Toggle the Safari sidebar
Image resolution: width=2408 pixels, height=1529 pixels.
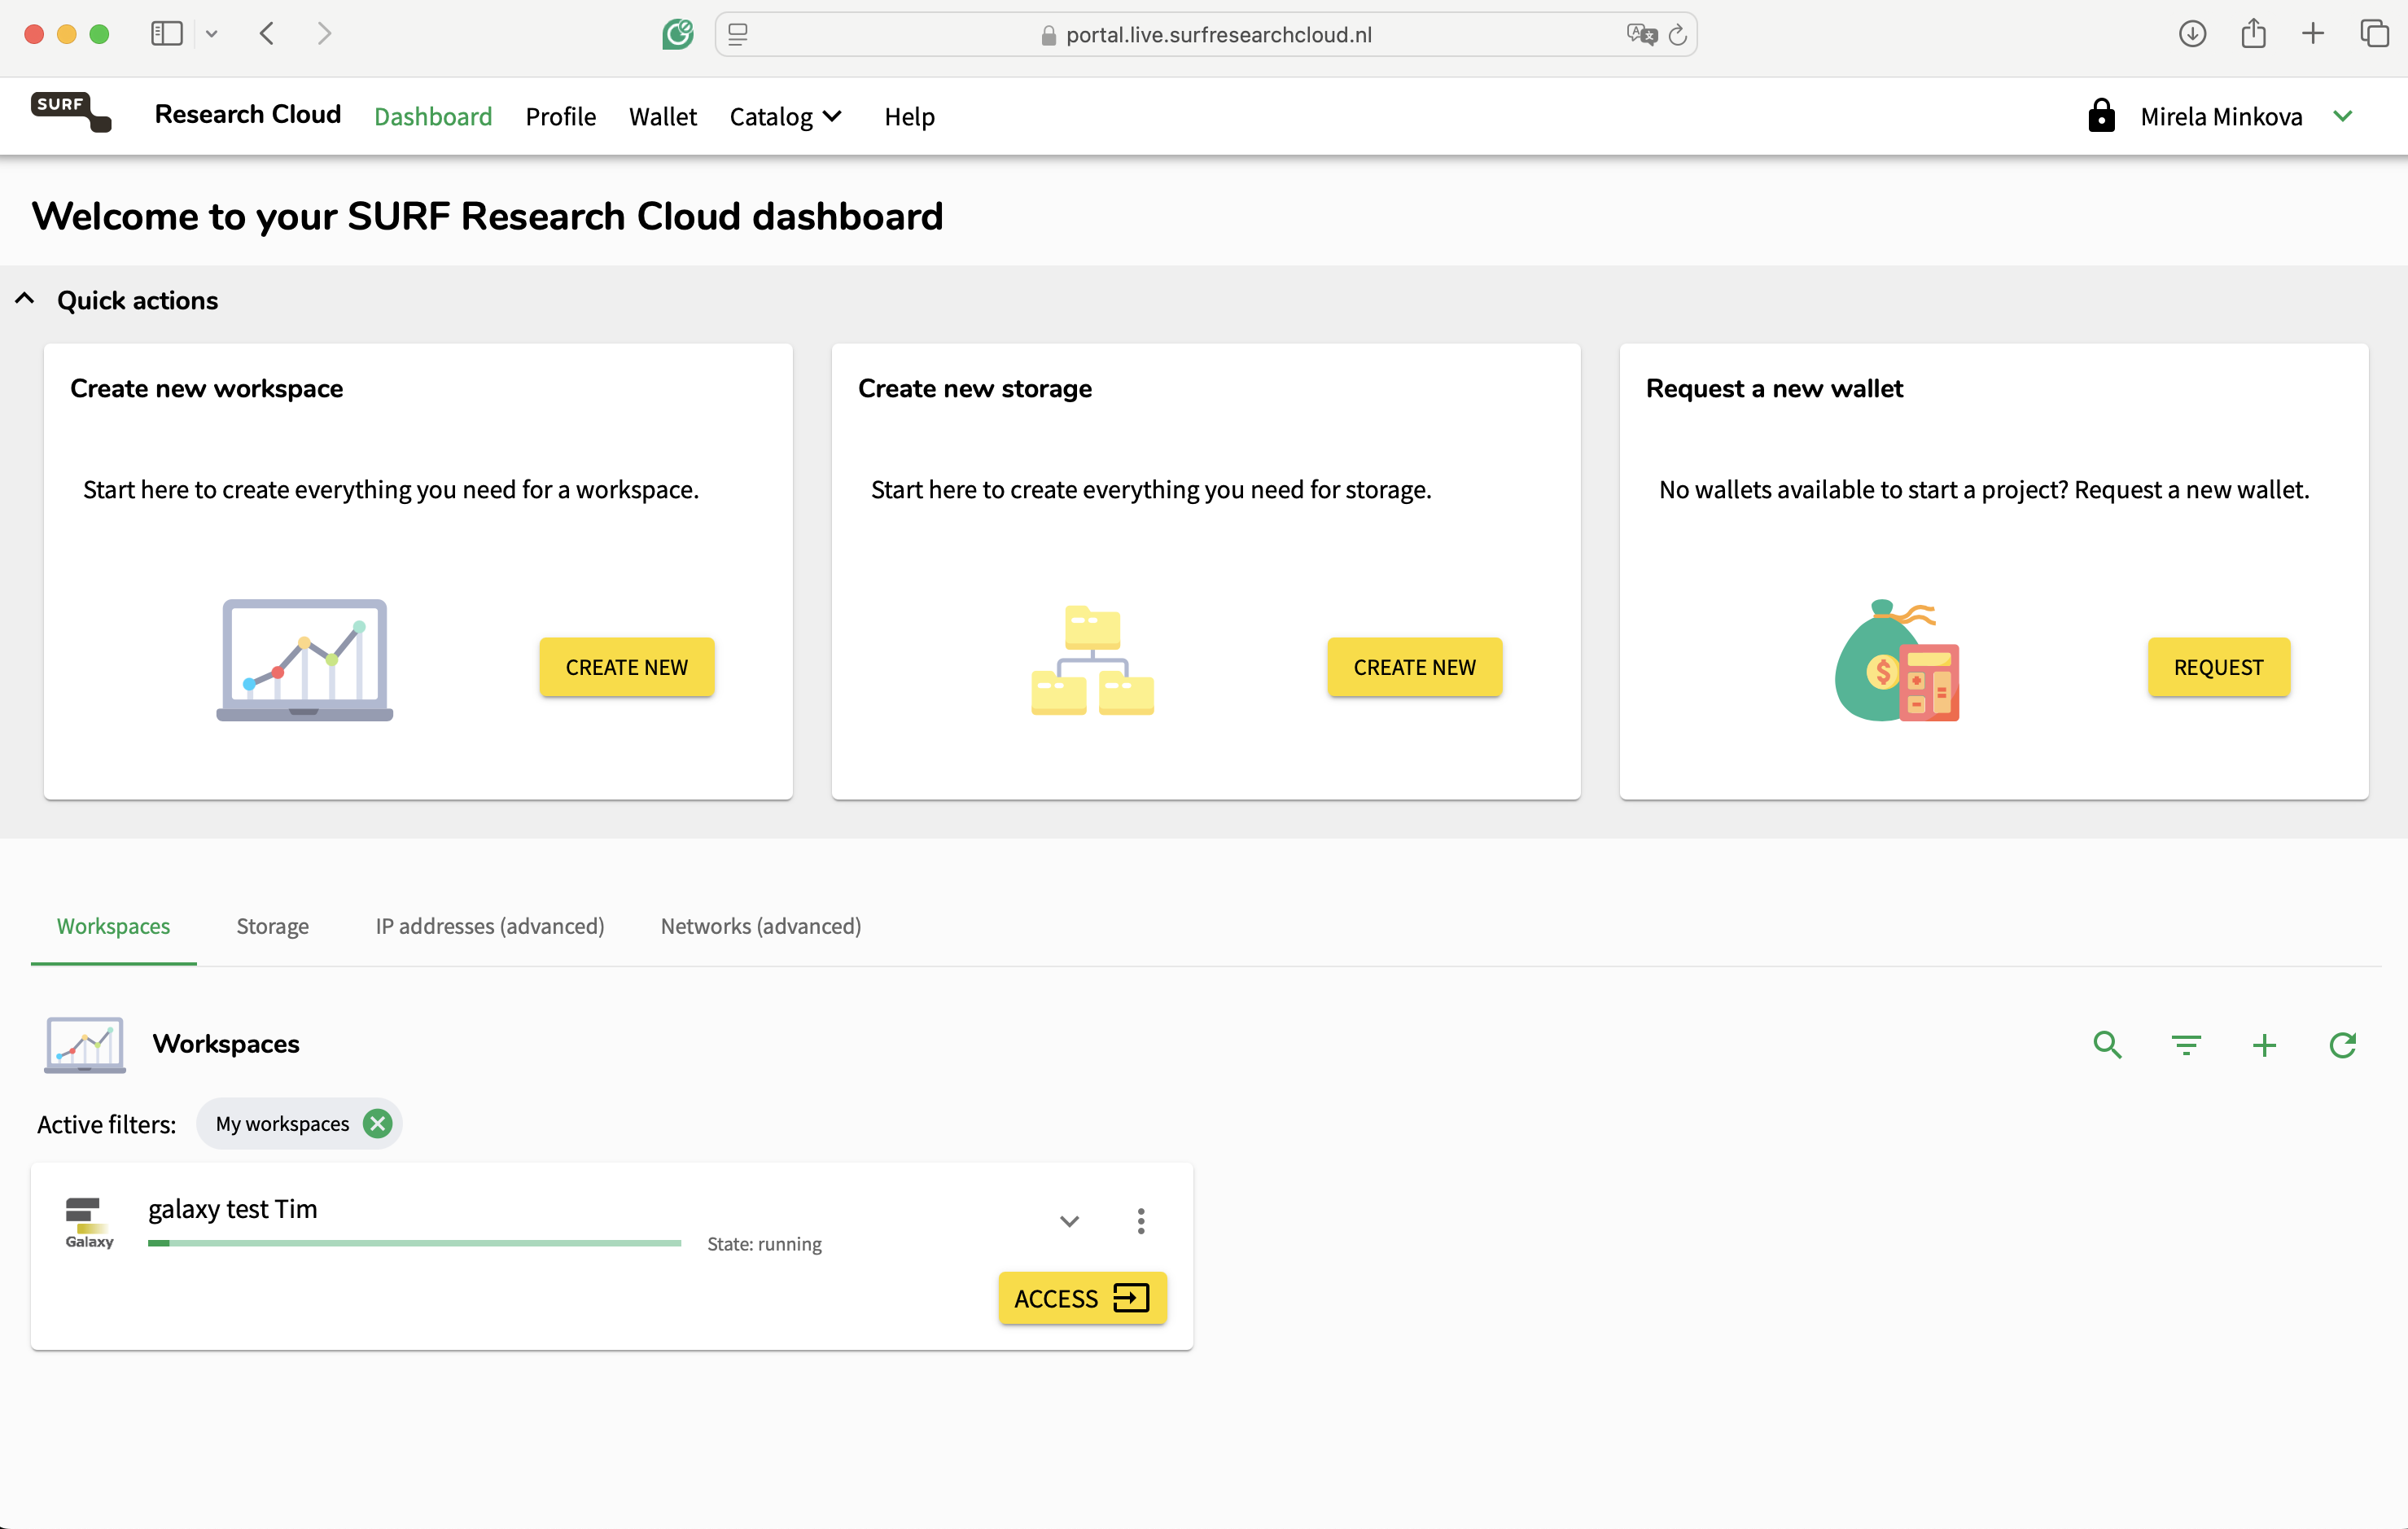click(167, 34)
